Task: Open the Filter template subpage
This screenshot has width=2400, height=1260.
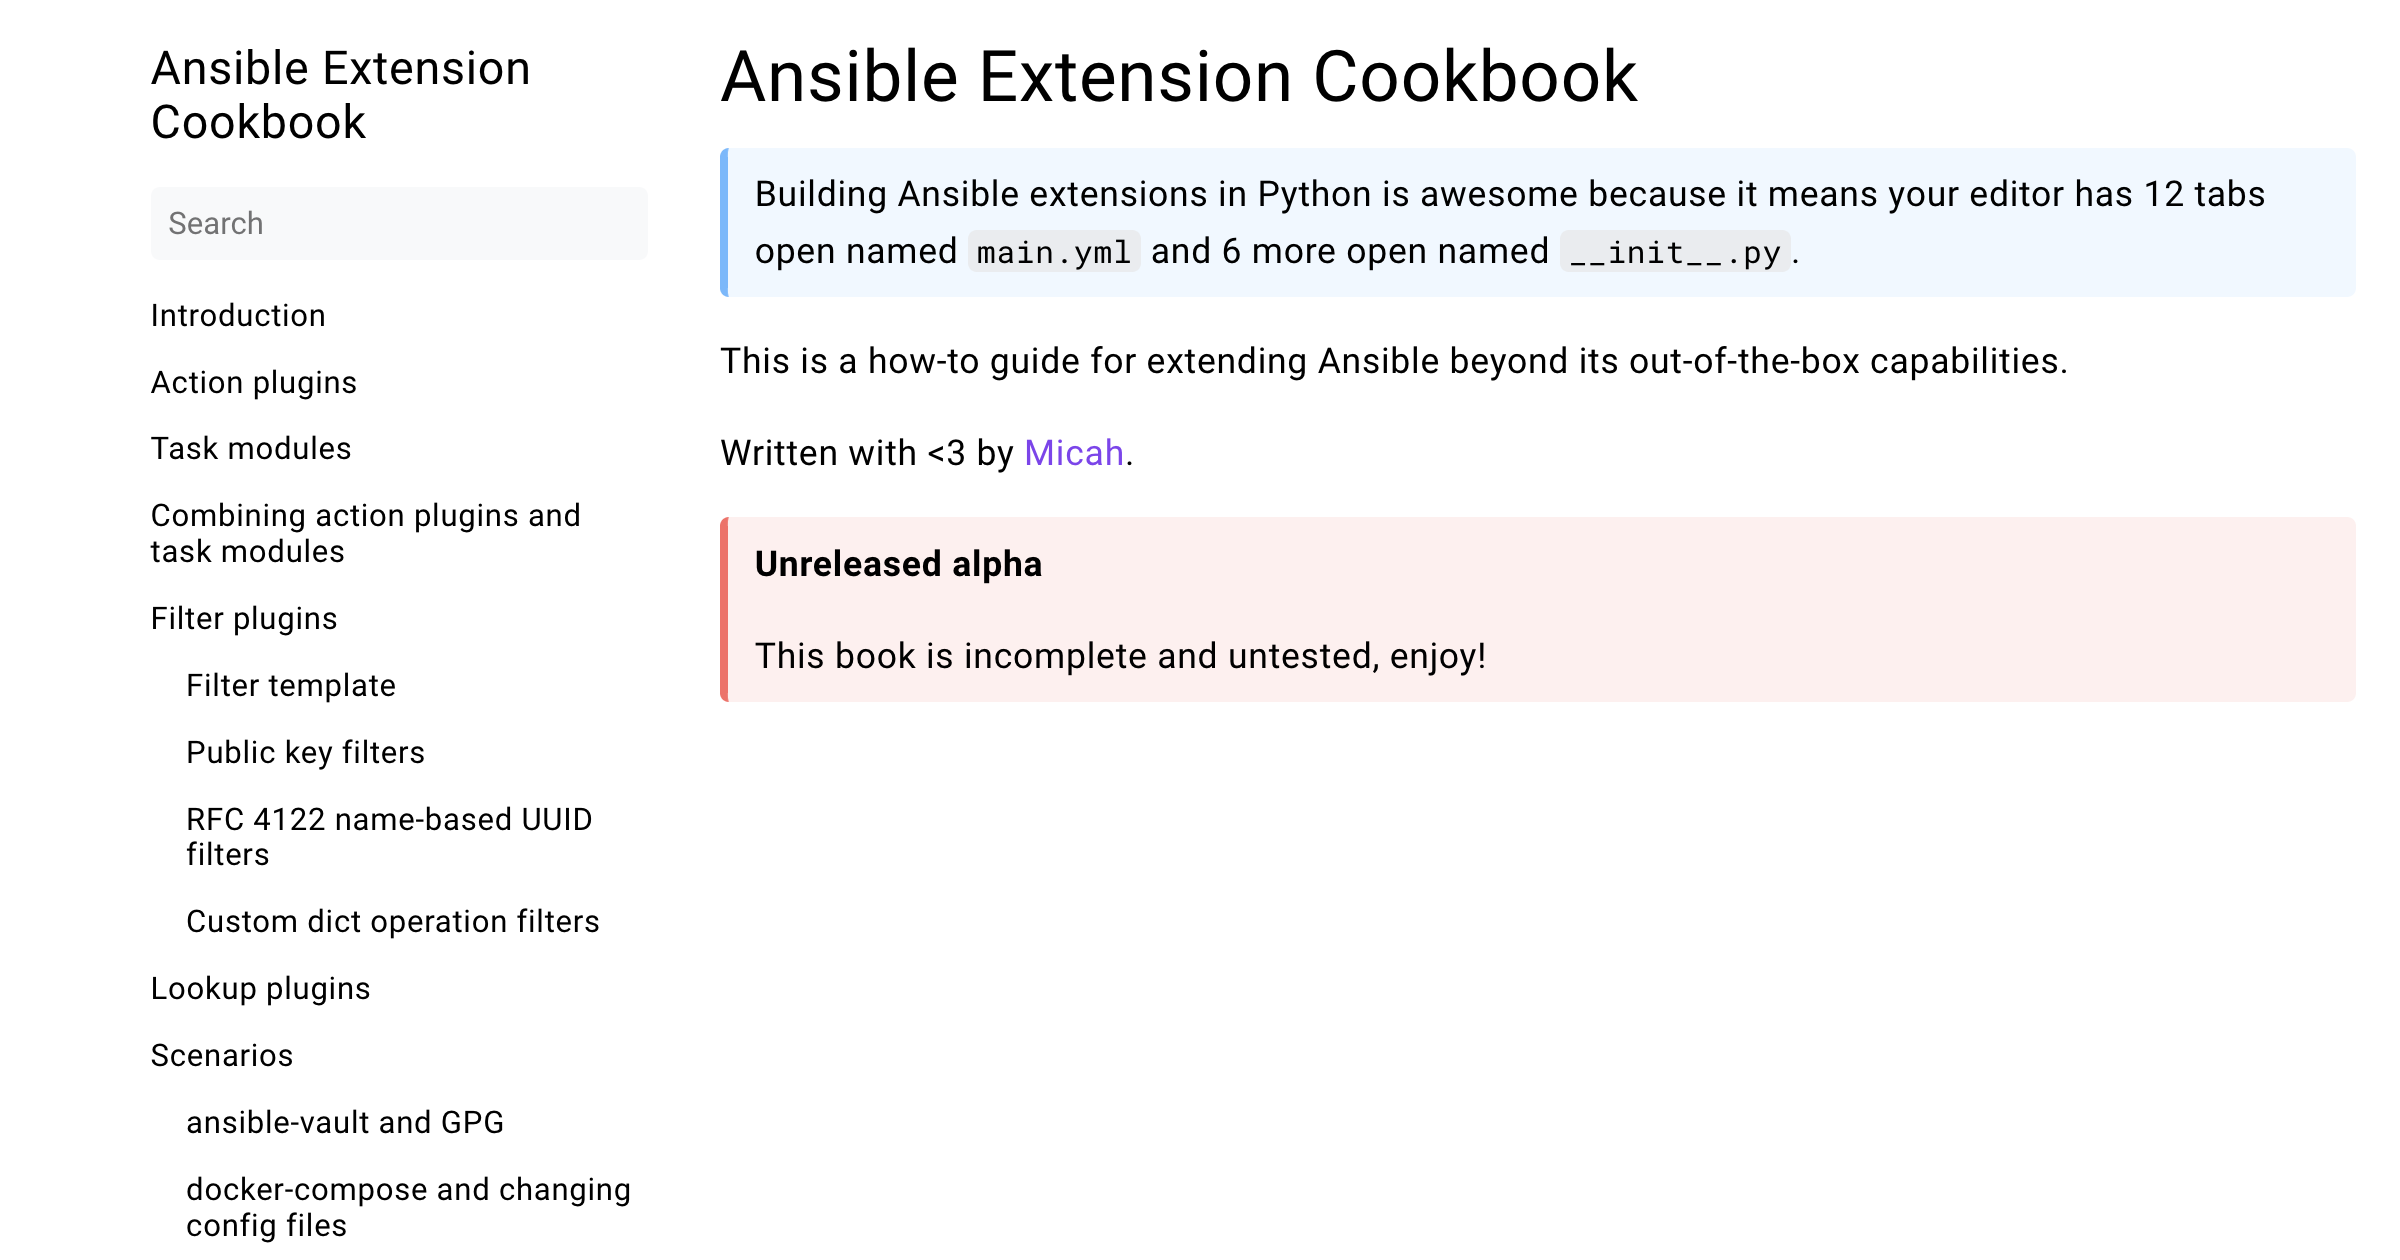Action: (x=290, y=686)
